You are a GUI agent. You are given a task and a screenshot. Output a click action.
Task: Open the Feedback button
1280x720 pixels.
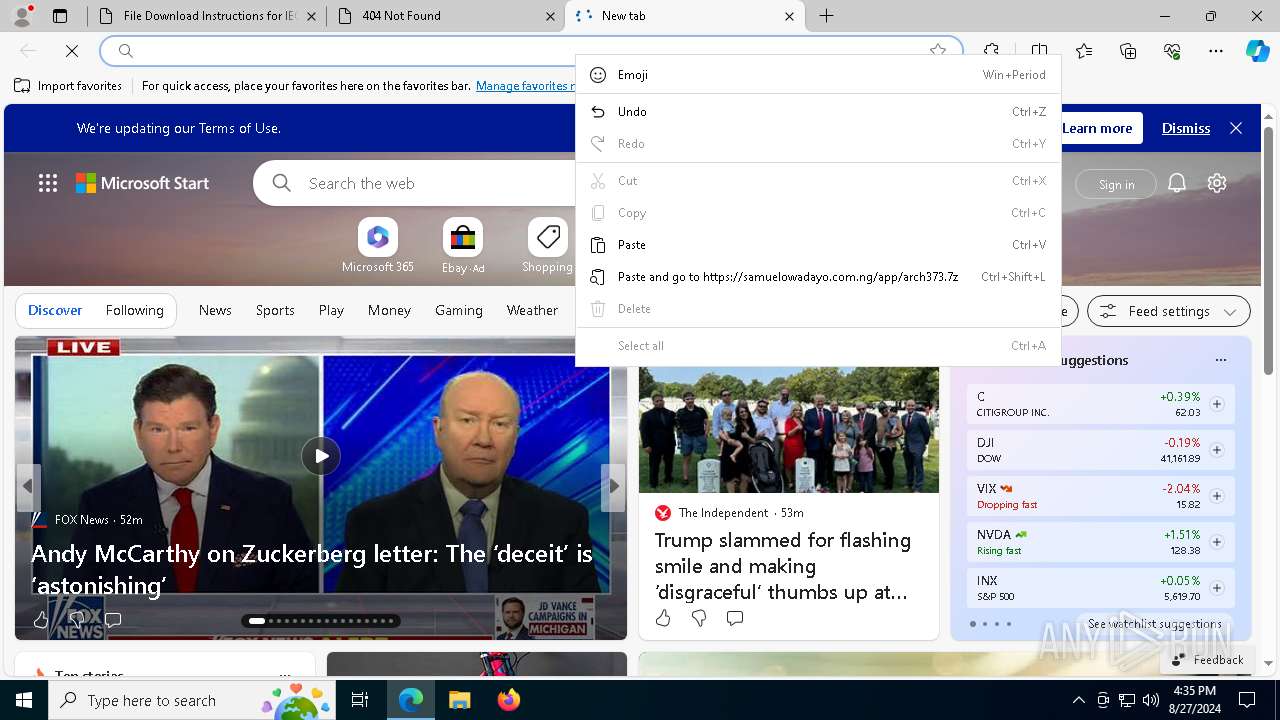(1207, 659)
